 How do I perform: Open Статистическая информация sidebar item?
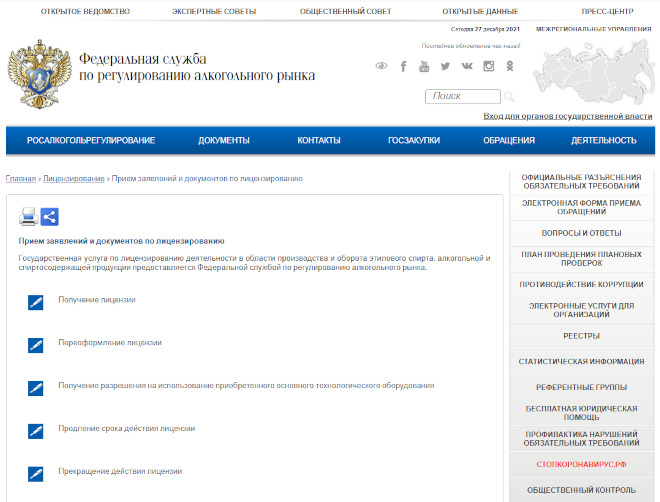click(x=581, y=361)
